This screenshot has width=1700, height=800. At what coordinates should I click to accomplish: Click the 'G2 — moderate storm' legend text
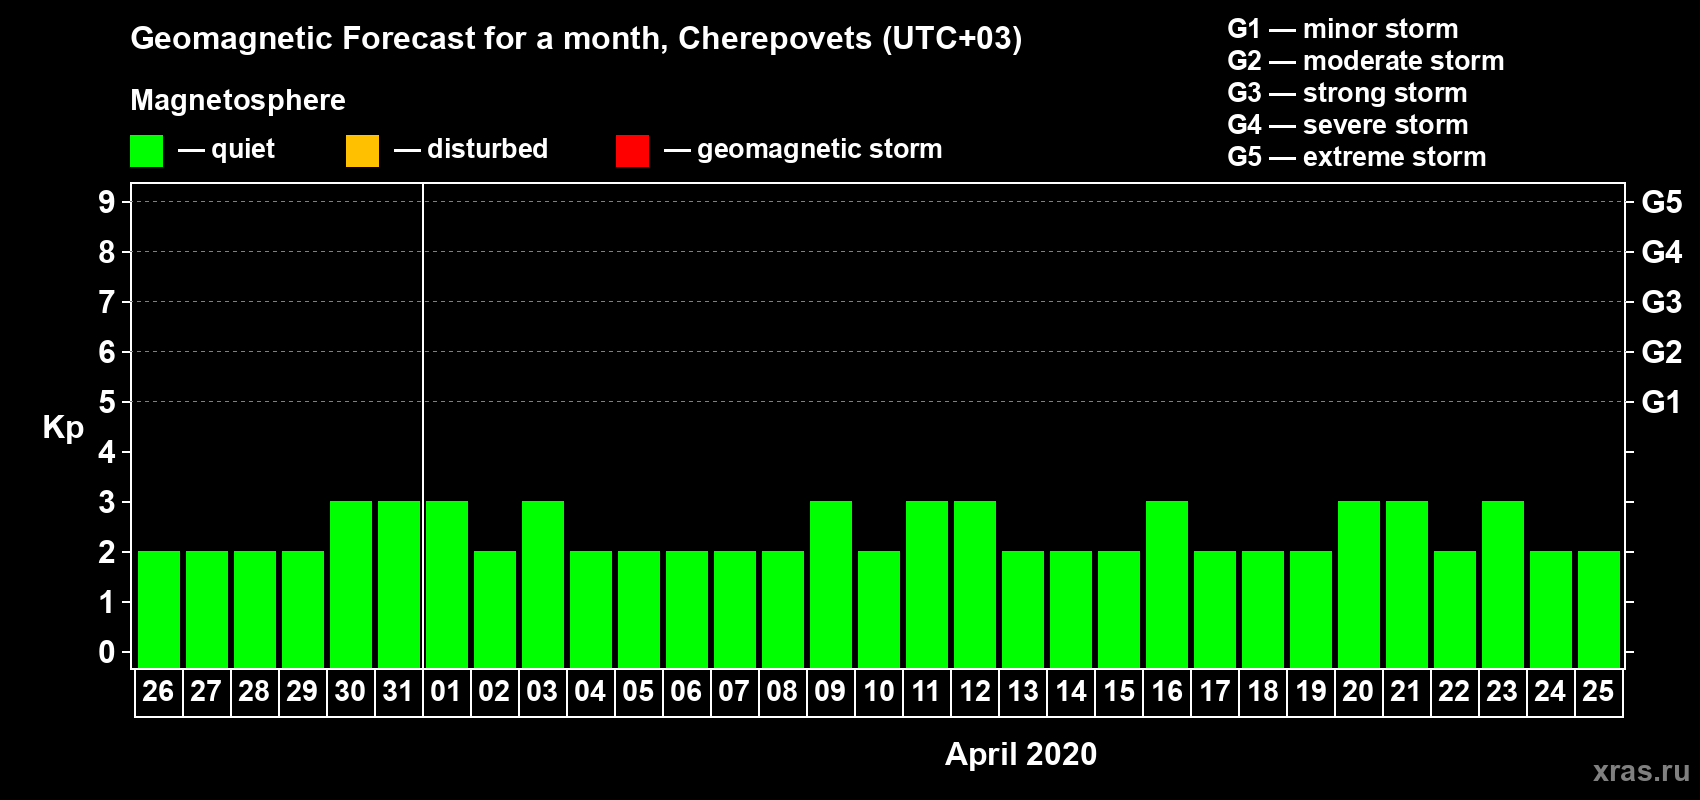coord(1365,61)
